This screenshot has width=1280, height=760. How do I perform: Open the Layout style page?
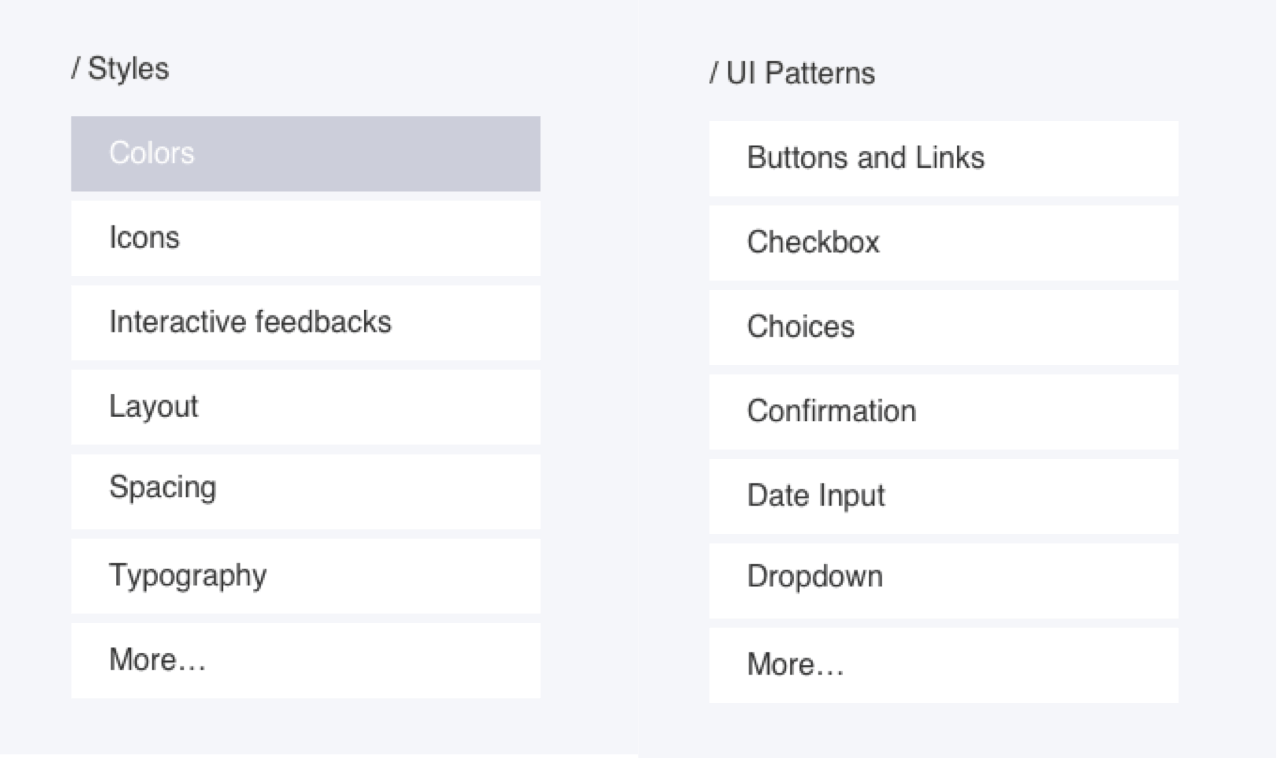pyautogui.click(x=305, y=407)
